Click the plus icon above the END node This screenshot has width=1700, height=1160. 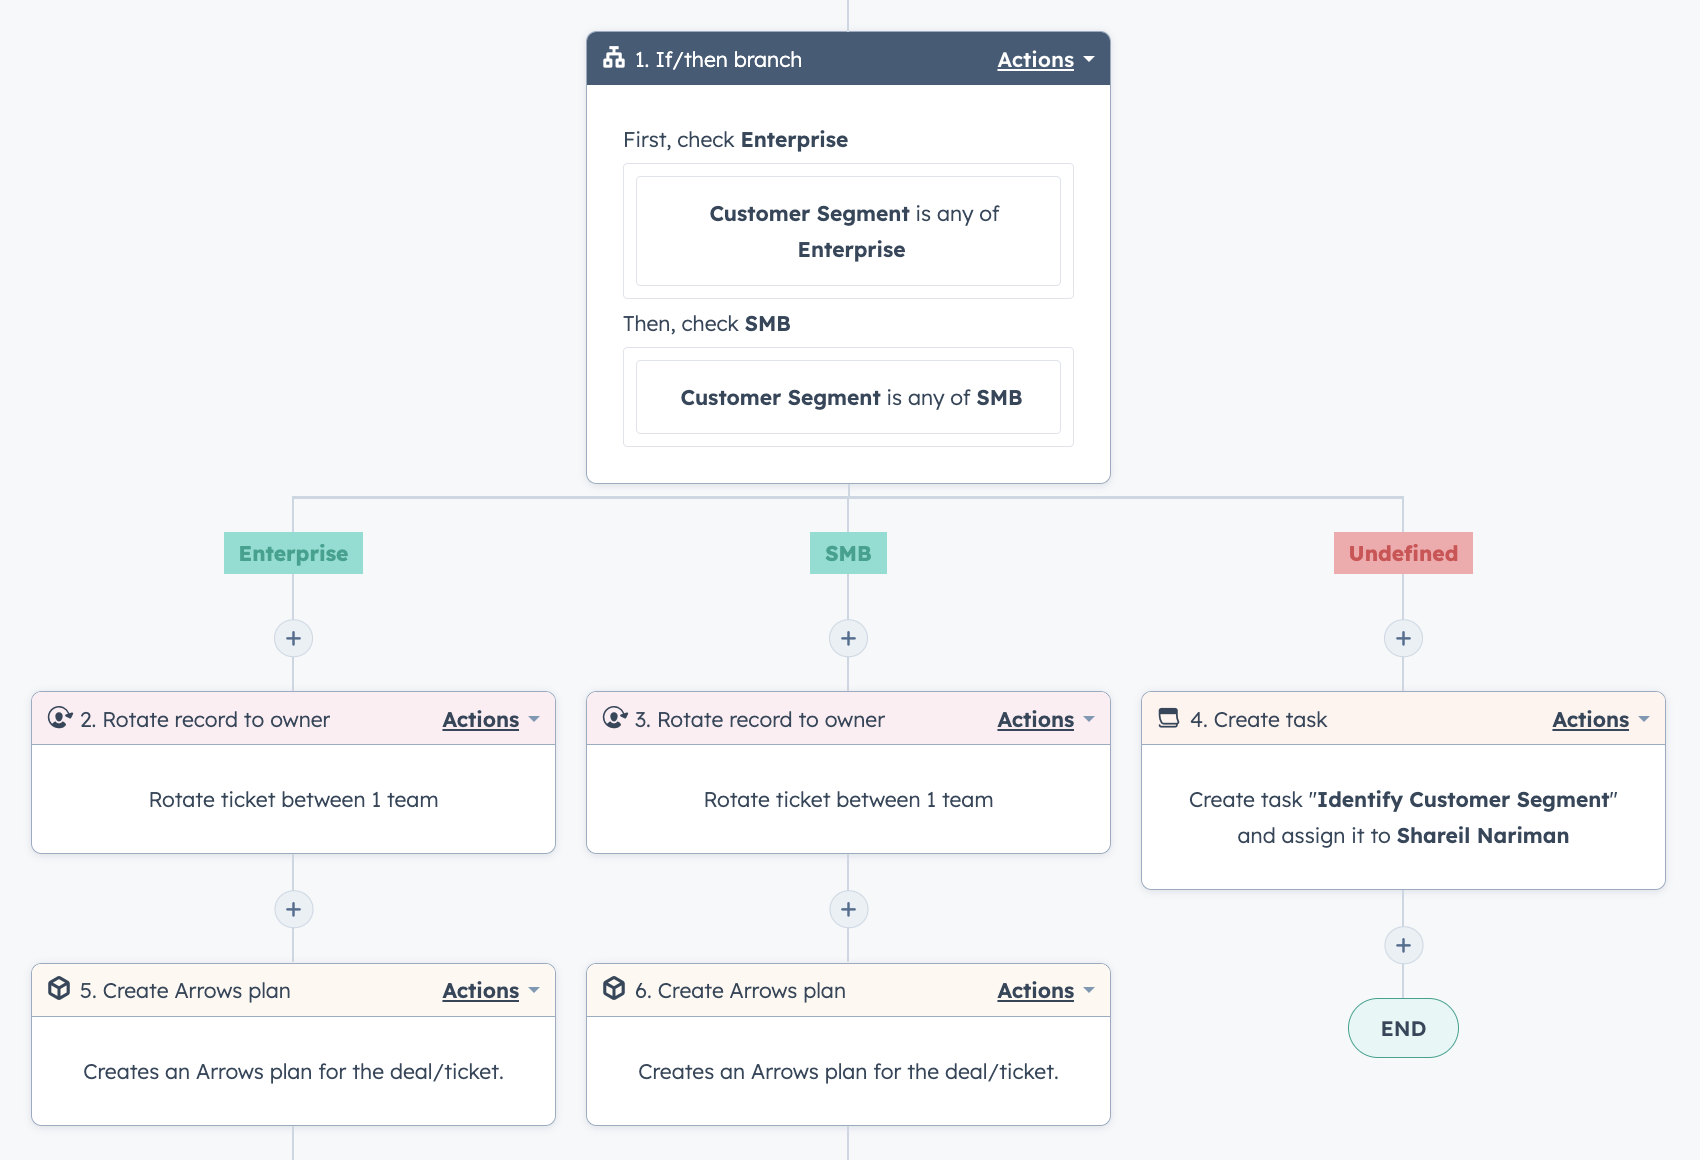click(x=1403, y=944)
